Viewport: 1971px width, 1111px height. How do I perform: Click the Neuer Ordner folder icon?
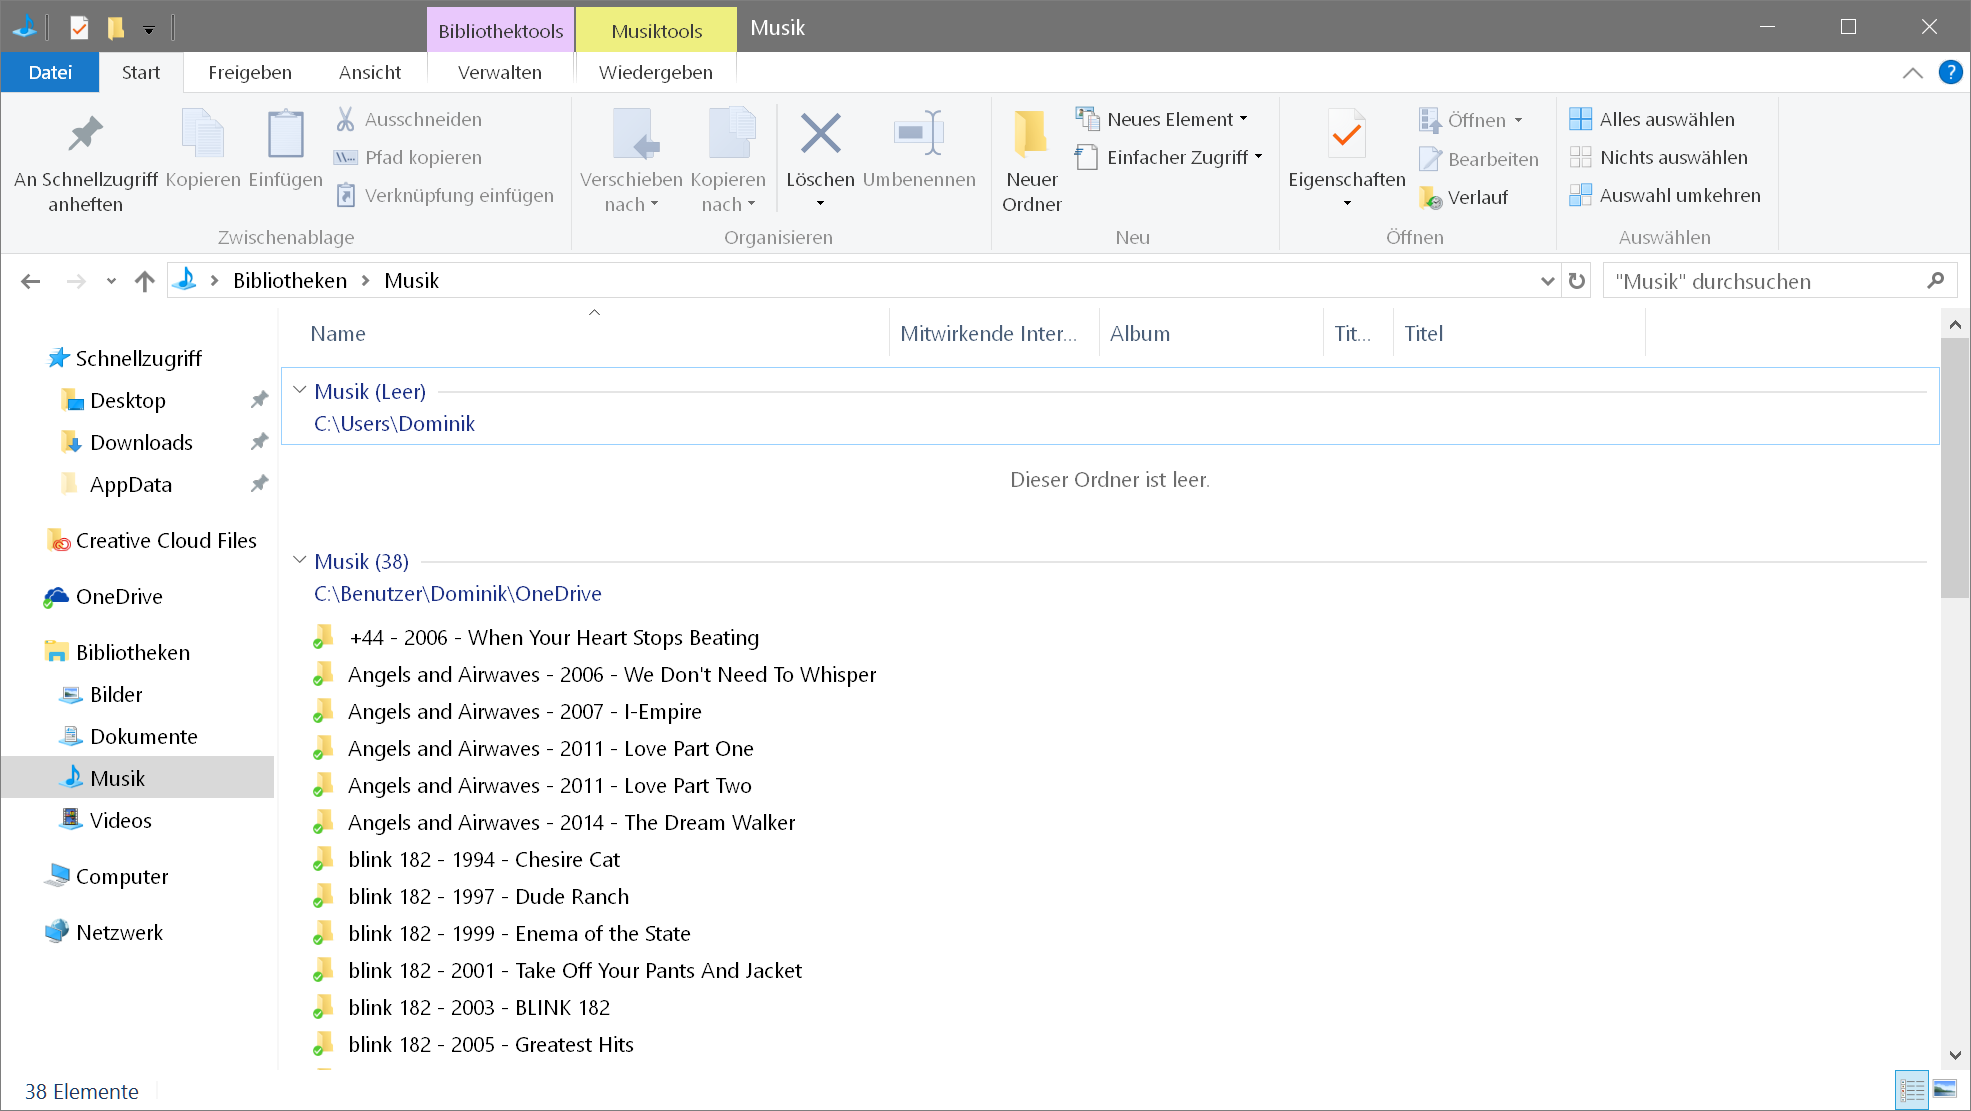click(1030, 134)
